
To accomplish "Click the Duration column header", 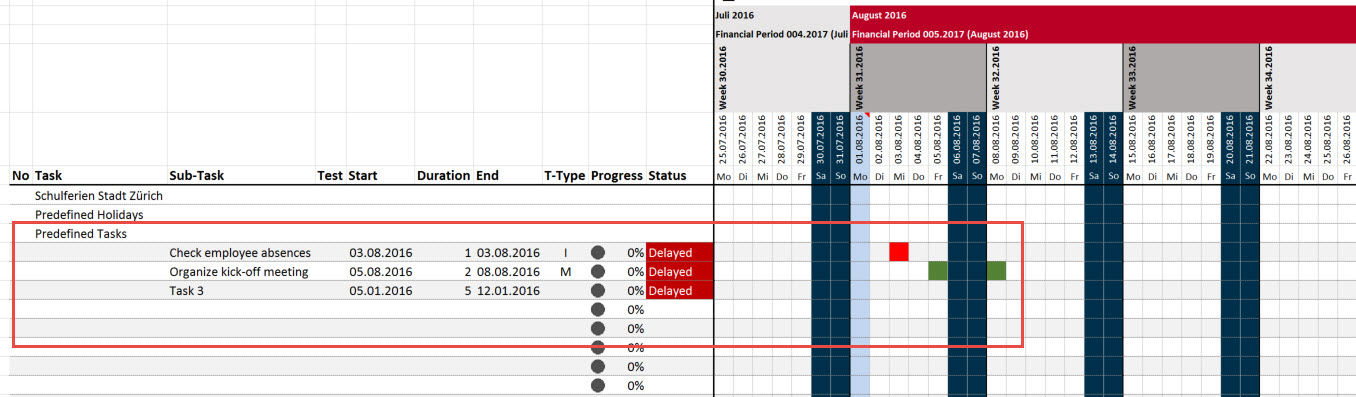I will coord(443,175).
